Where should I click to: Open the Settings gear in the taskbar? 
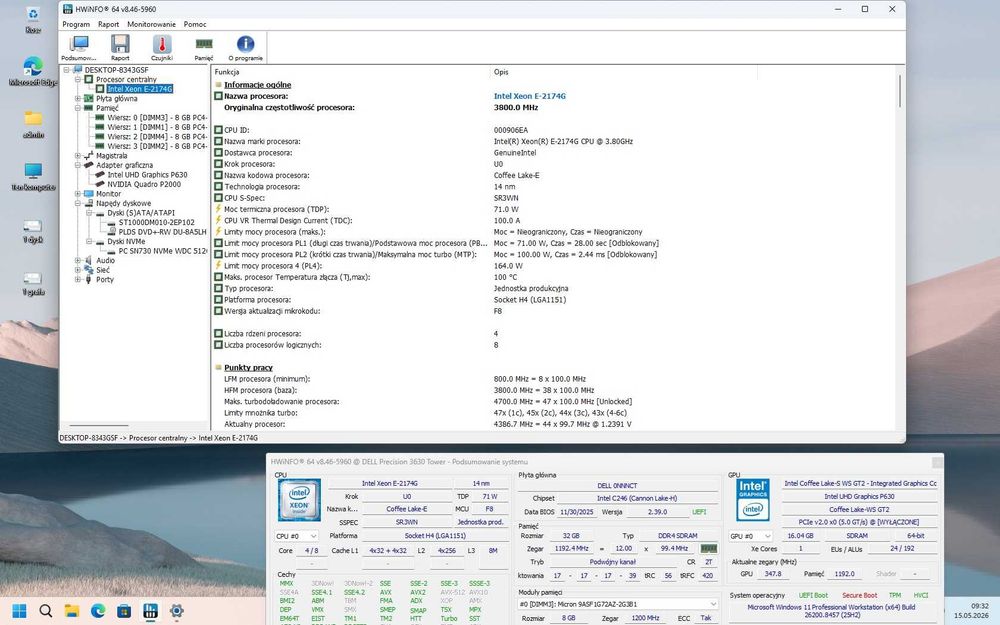point(177,611)
